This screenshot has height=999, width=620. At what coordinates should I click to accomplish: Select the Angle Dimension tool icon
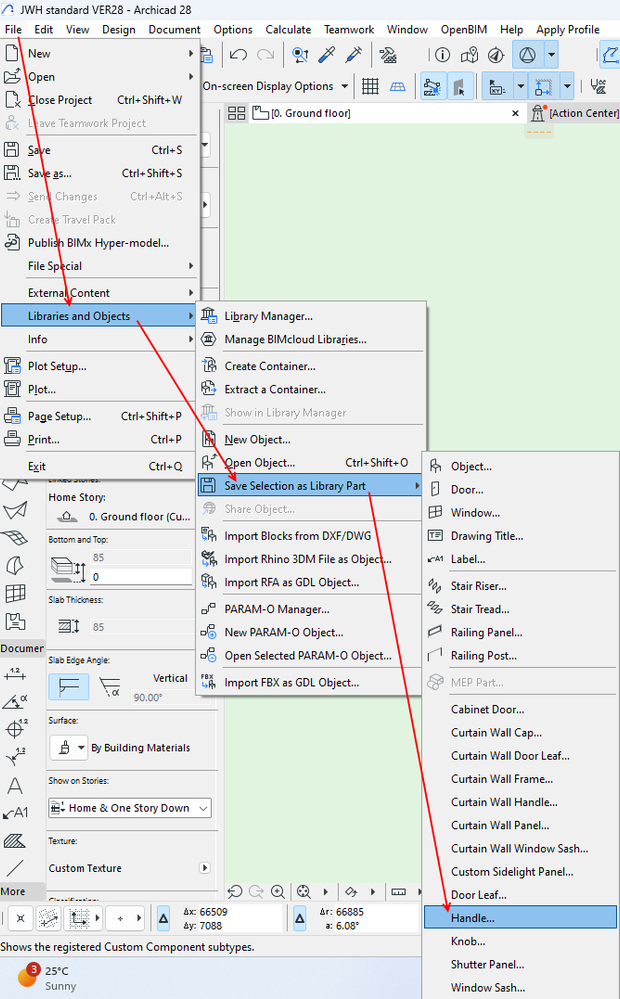[x=15, y=701]
